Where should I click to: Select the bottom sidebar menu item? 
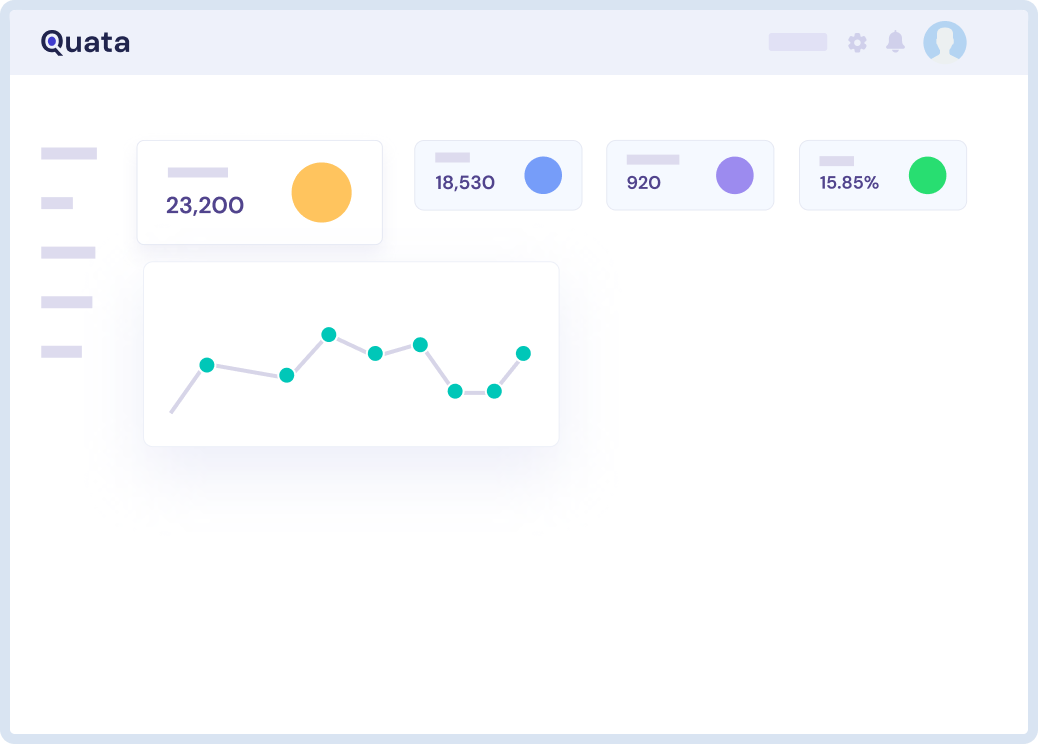(x=61, y=352)
